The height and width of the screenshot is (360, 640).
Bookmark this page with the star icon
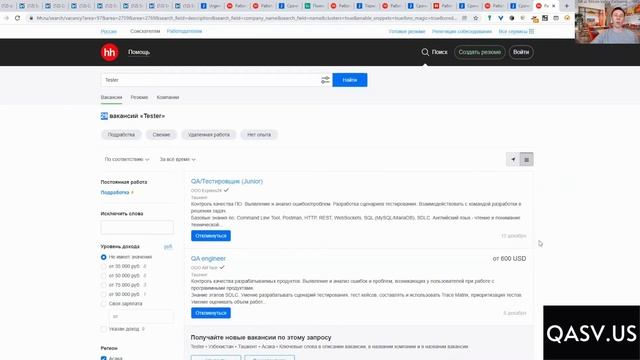click(476, 18)
